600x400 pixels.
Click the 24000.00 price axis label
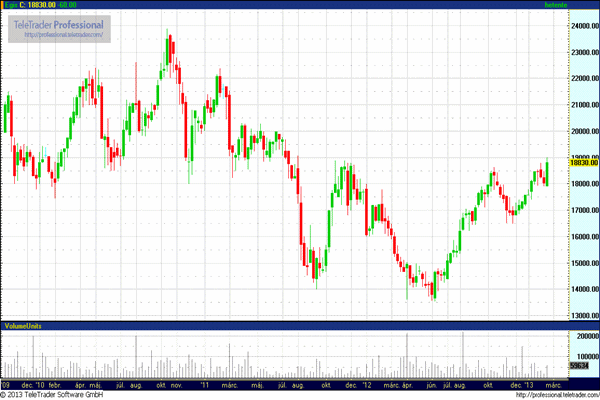pos(583,26)
